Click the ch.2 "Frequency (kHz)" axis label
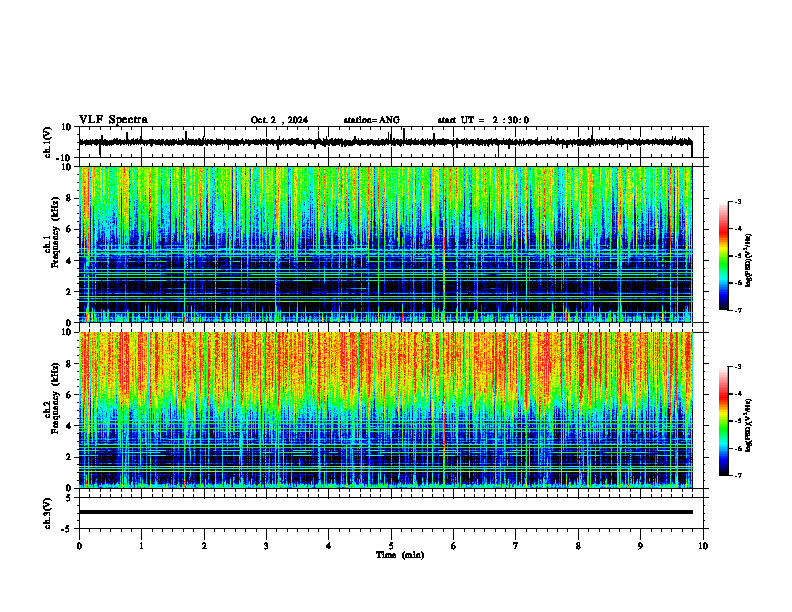The width and height of the screenshot is (792, 612). coord(55,398)
